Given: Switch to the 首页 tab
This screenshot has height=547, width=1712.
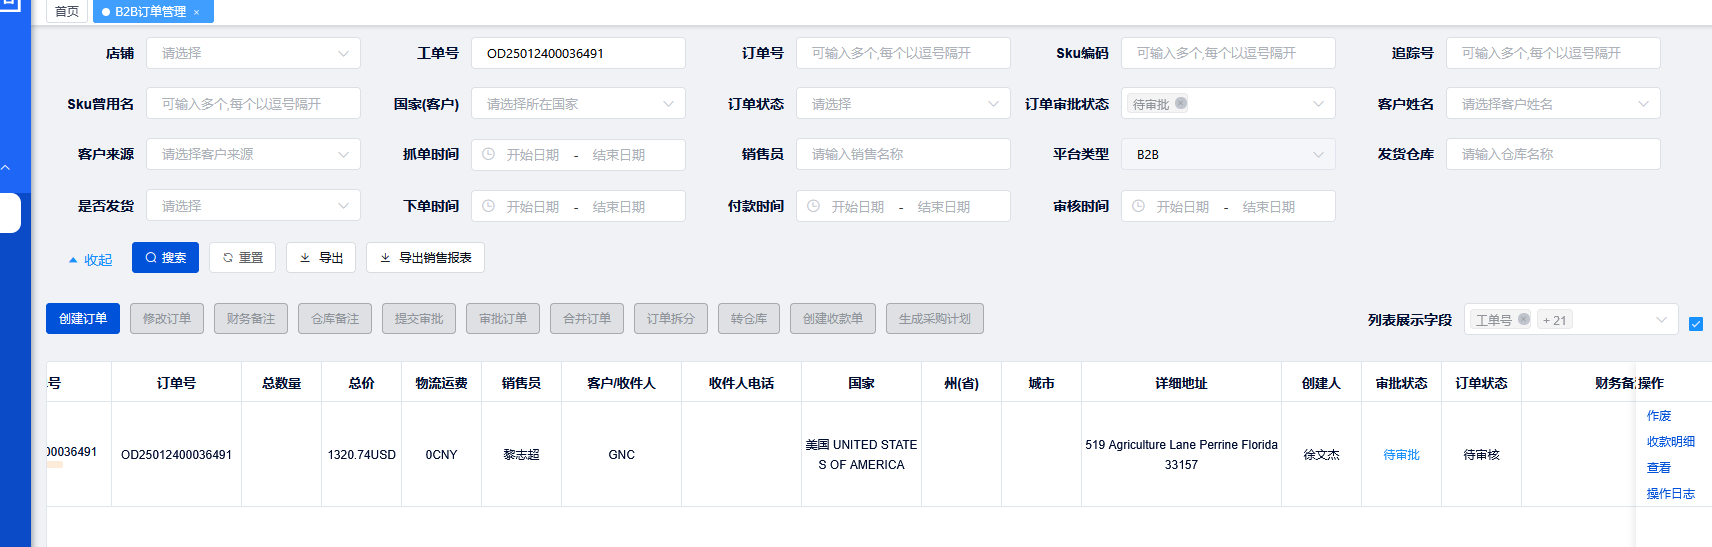Looking at the screenshot, I should pos(67,12).
